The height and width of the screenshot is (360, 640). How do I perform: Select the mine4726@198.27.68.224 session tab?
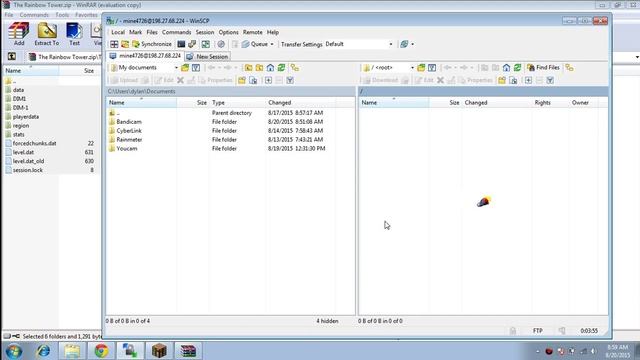146,56
